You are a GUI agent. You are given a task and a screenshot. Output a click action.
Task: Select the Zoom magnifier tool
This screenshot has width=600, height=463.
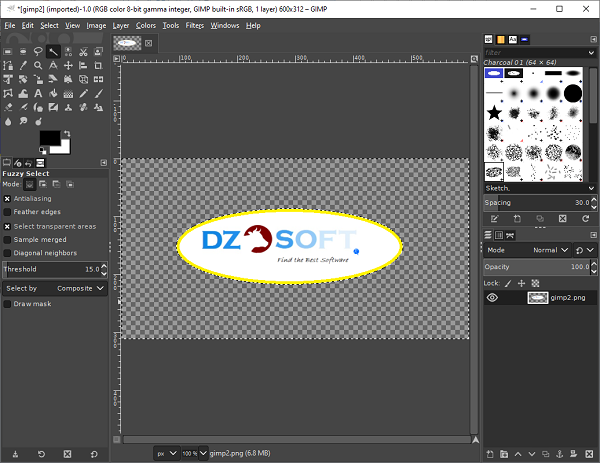(38, 65)
